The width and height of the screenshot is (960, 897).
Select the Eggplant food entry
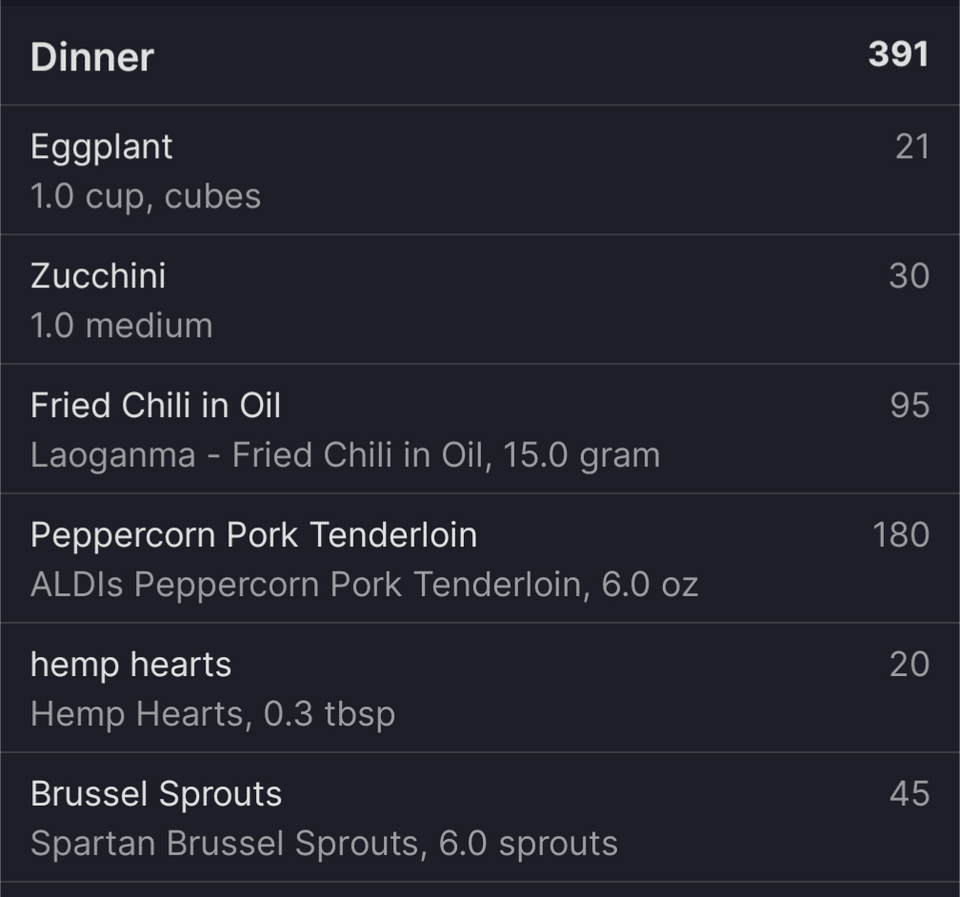point(480,170)
